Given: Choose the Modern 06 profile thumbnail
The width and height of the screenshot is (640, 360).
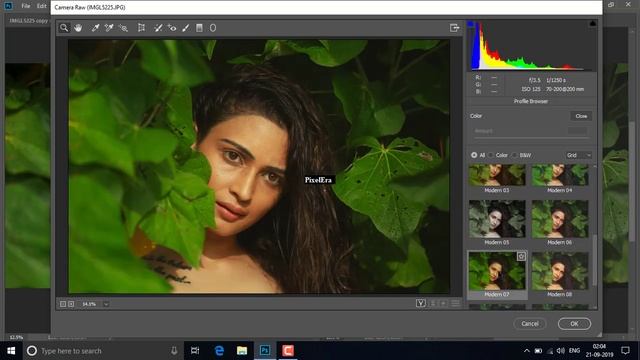Looking at the screenshot, I should click(x=560, y=219).
